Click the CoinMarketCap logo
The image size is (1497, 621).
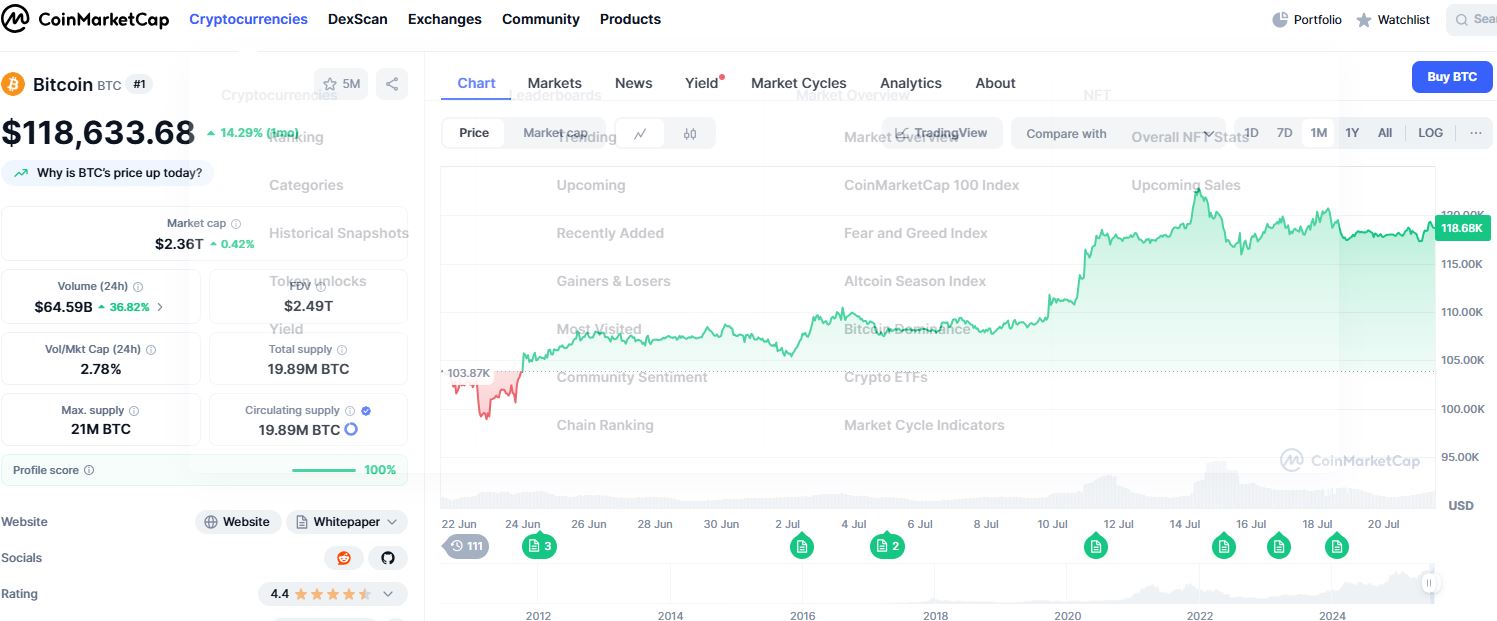(x=86, y=20)
